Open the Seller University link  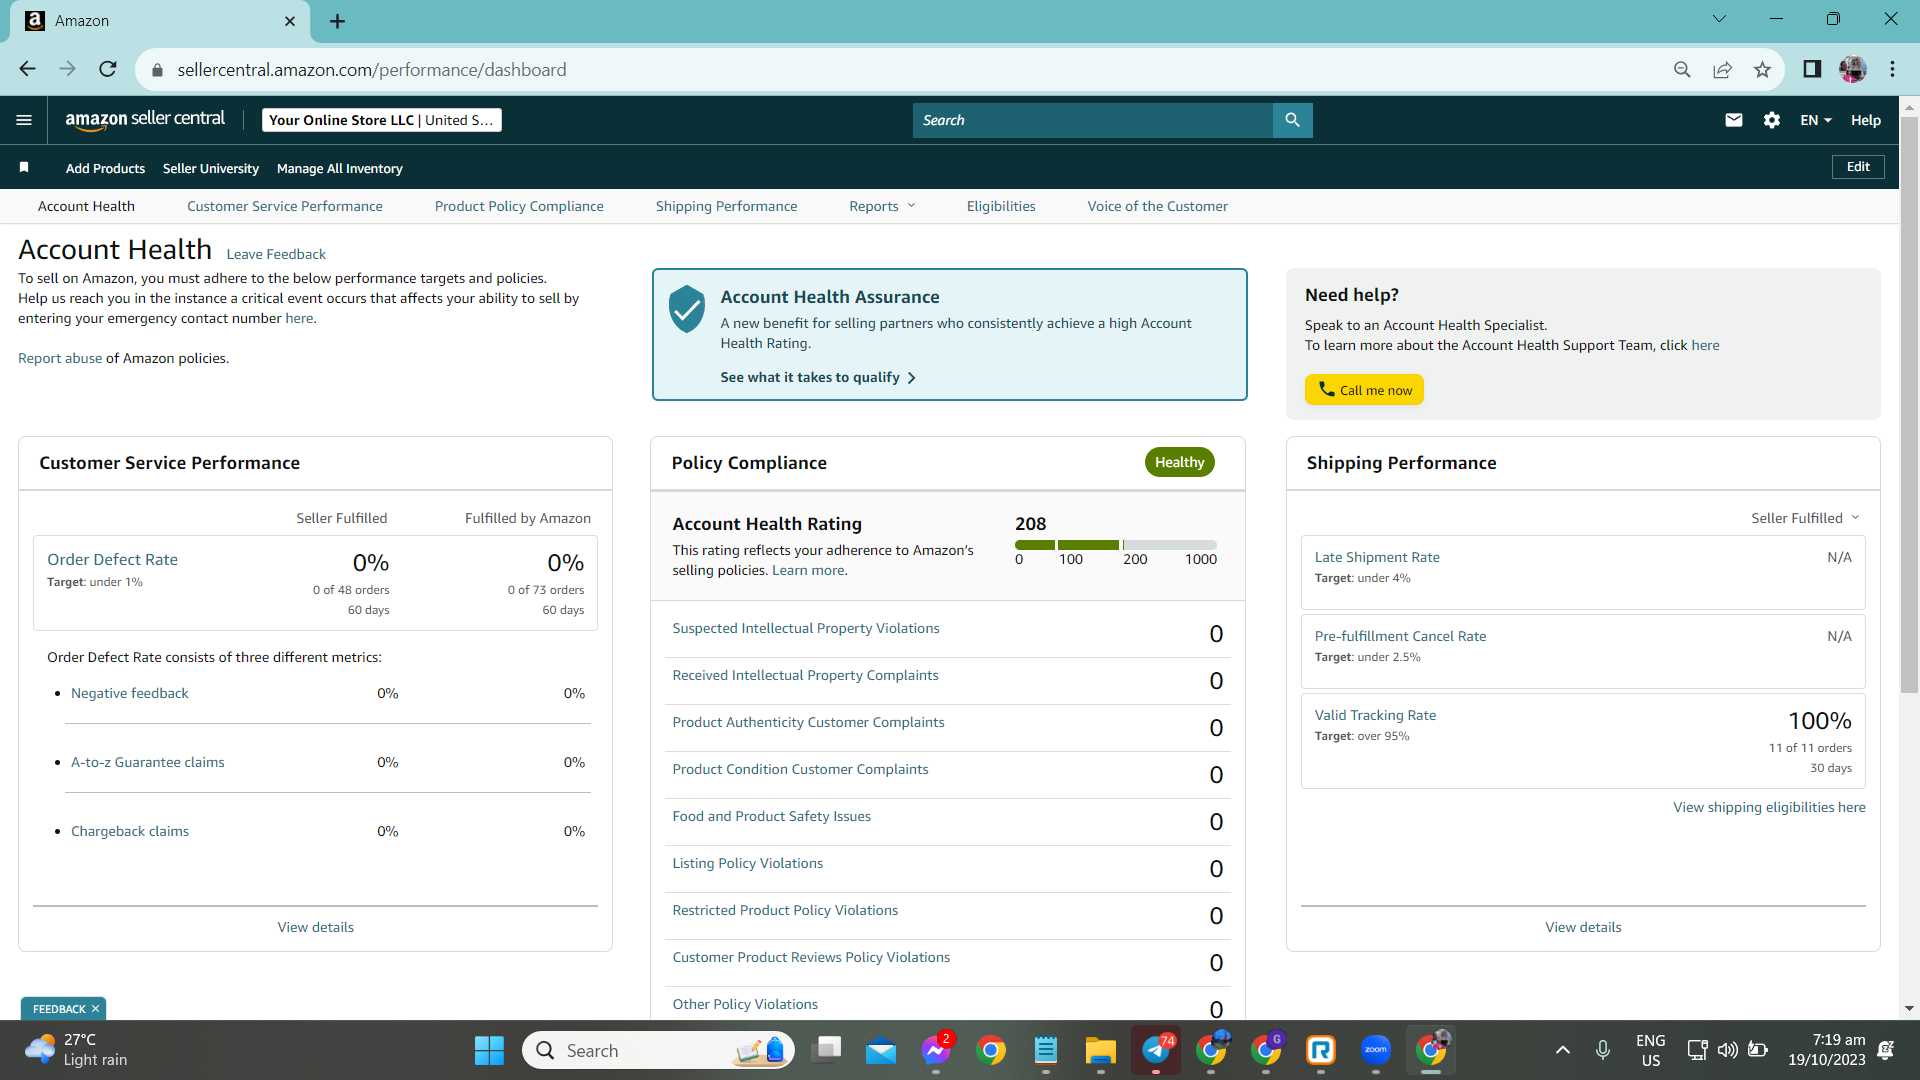(211, 168)
